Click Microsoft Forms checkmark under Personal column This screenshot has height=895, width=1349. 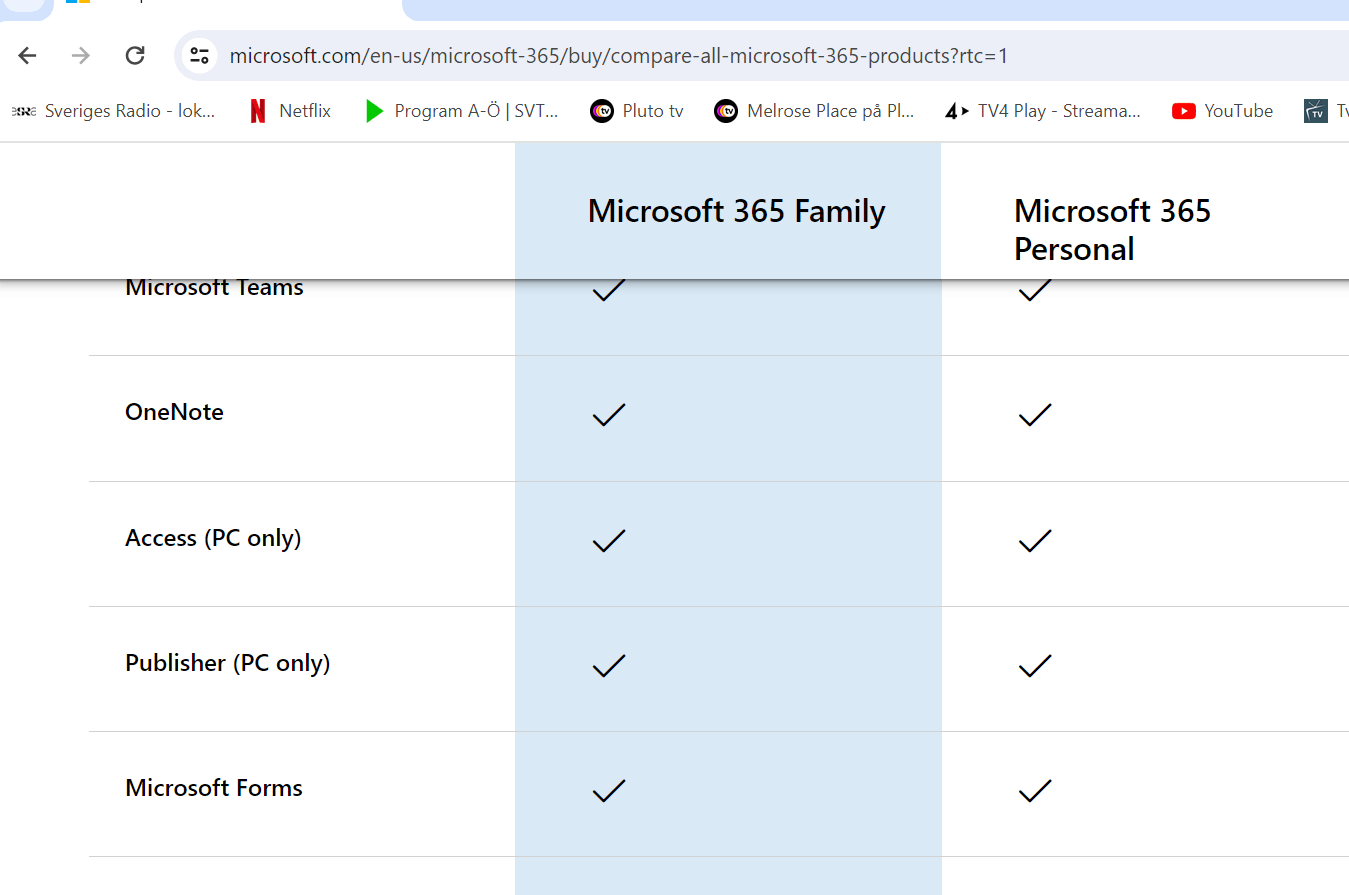pyautogui.click(x=1034, y=791)
